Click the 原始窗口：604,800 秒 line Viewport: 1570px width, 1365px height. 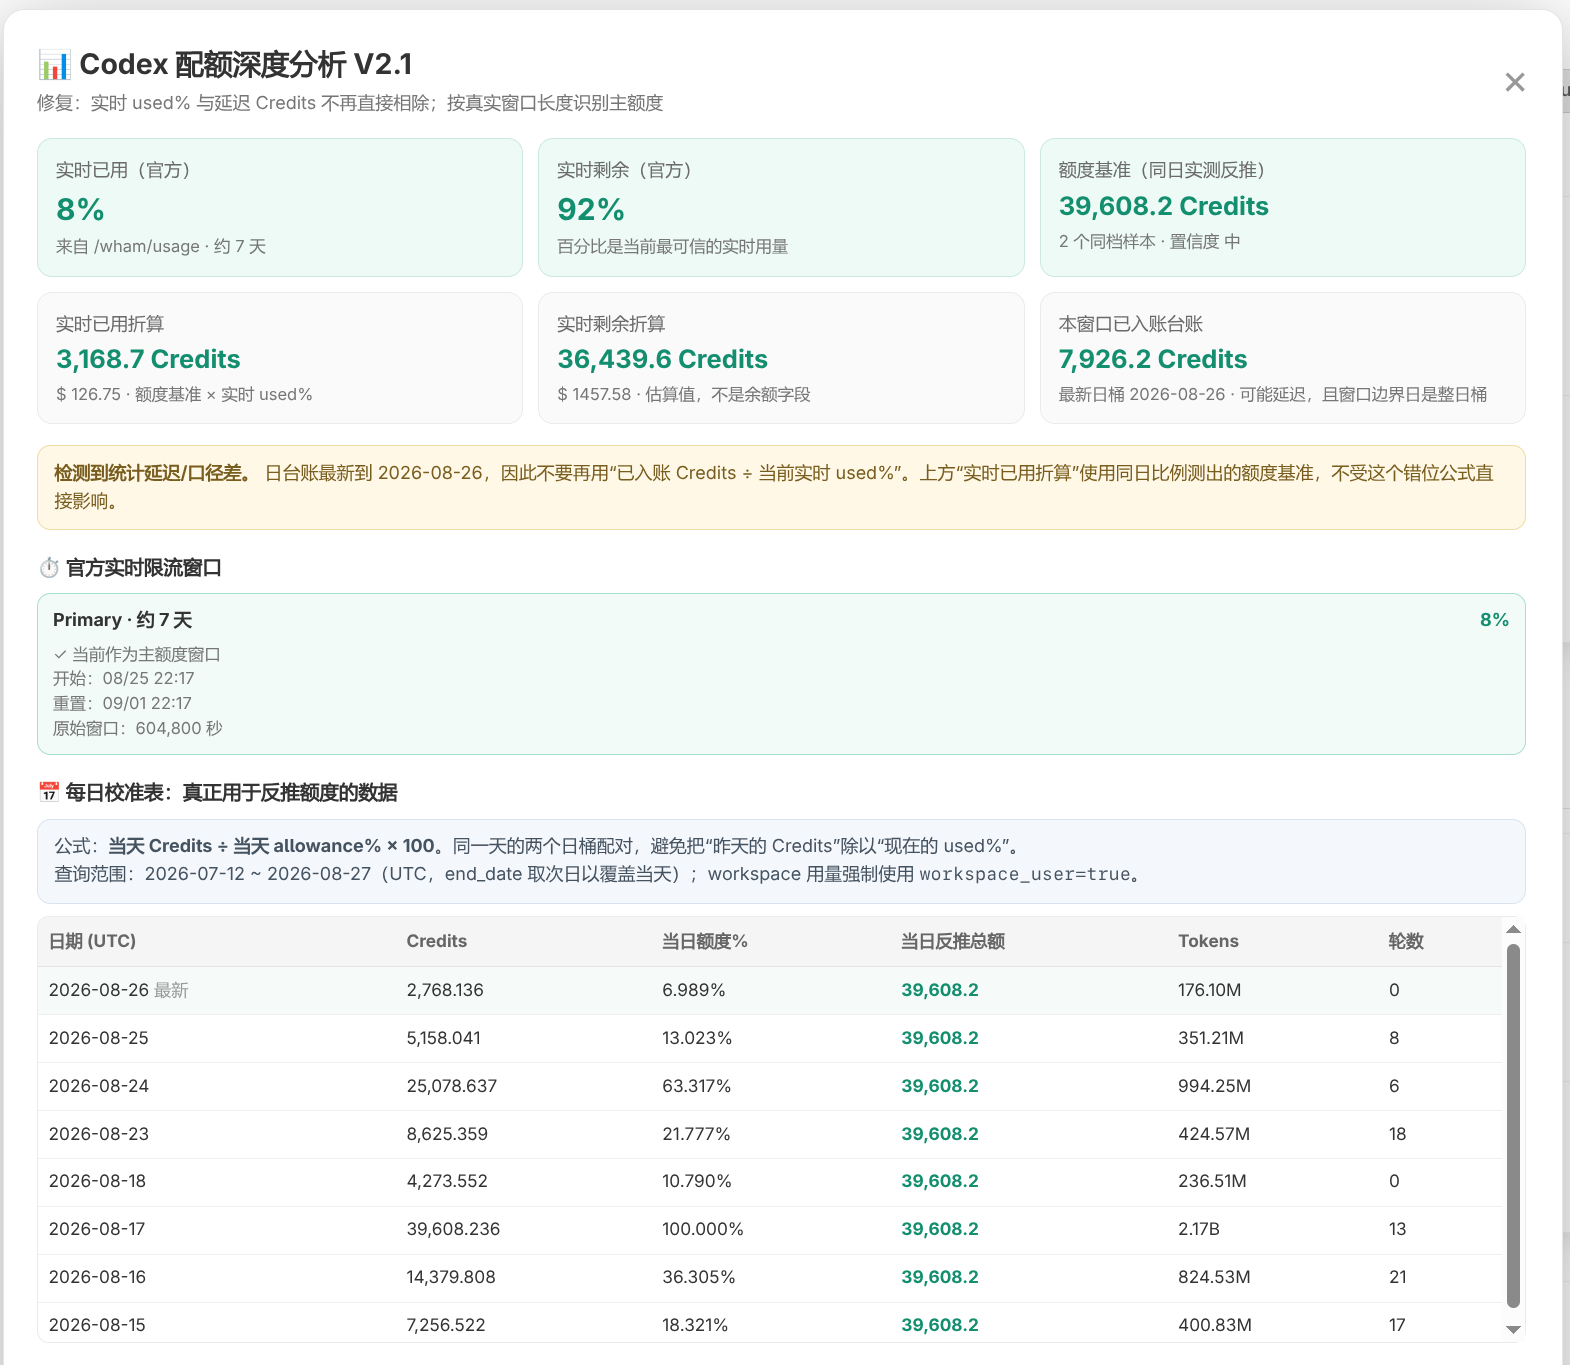[138, 728]
